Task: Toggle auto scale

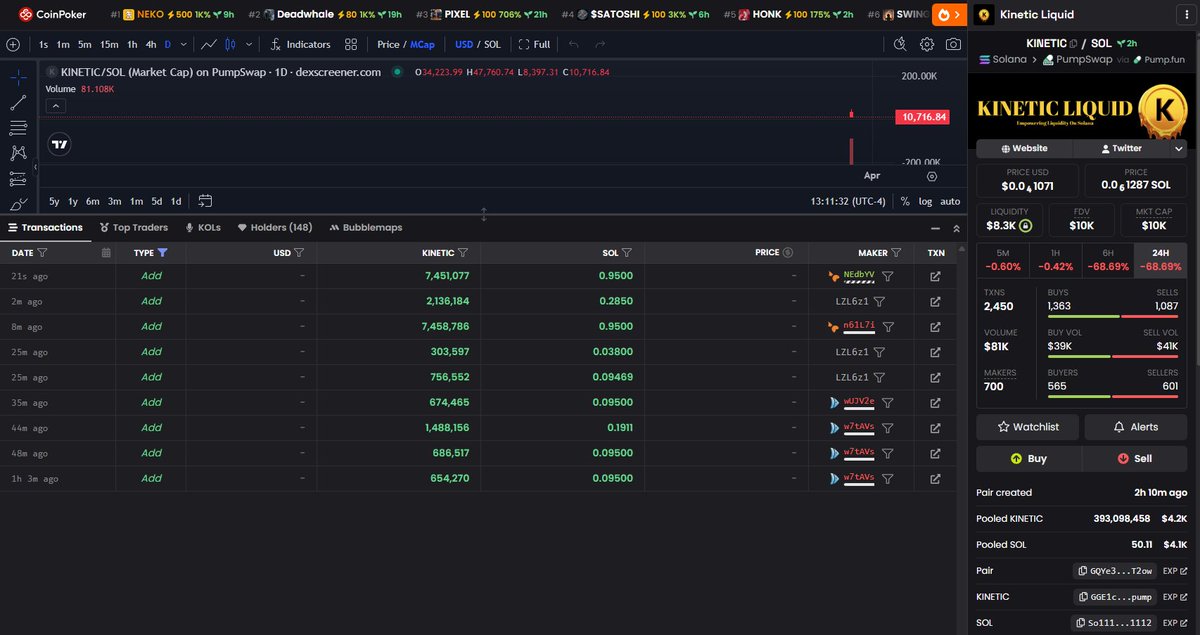Action: (x=950, y=201)
